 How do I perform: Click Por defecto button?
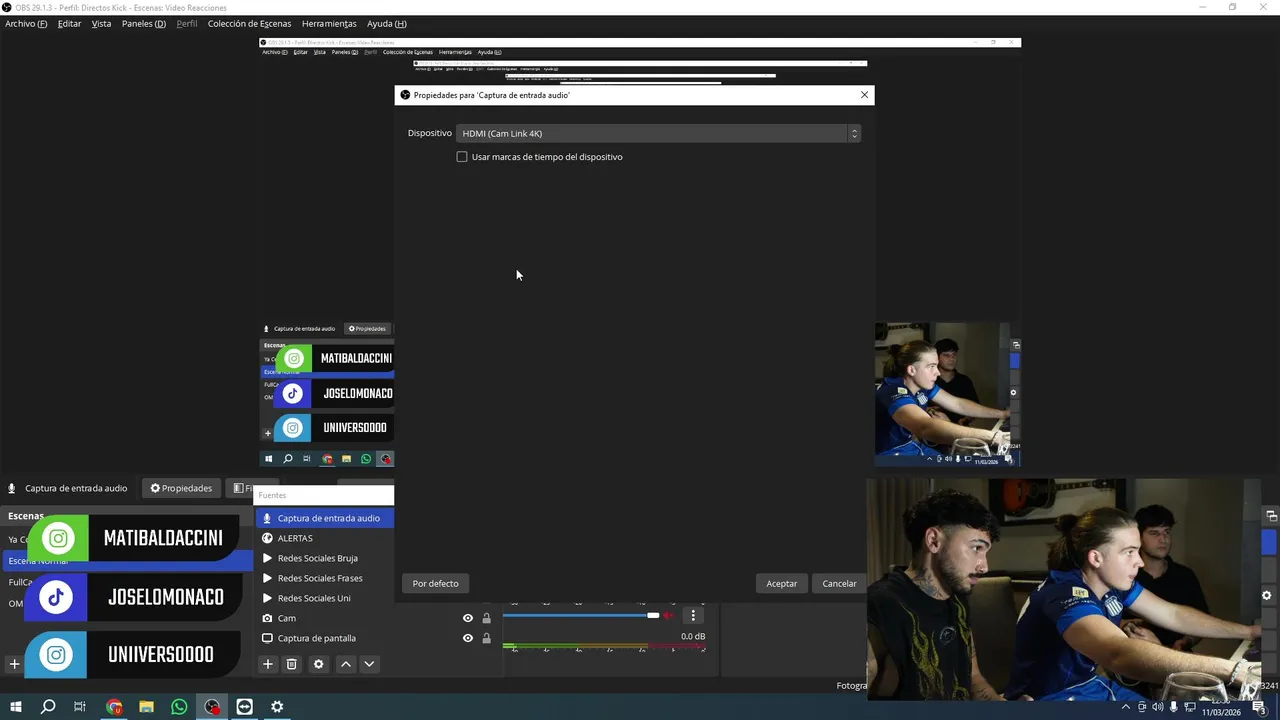[436, 583]
